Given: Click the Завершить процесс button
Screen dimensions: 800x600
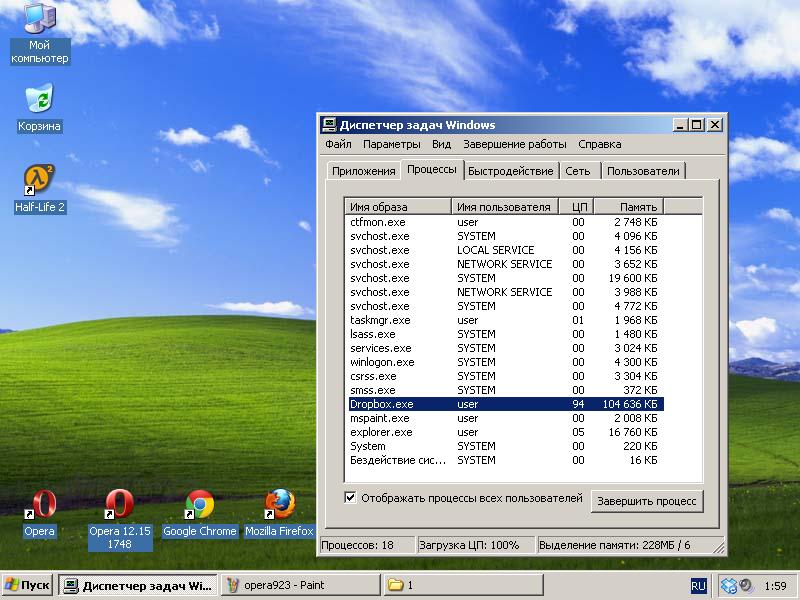Looking at the screenshot, I should tap(646, 500).
